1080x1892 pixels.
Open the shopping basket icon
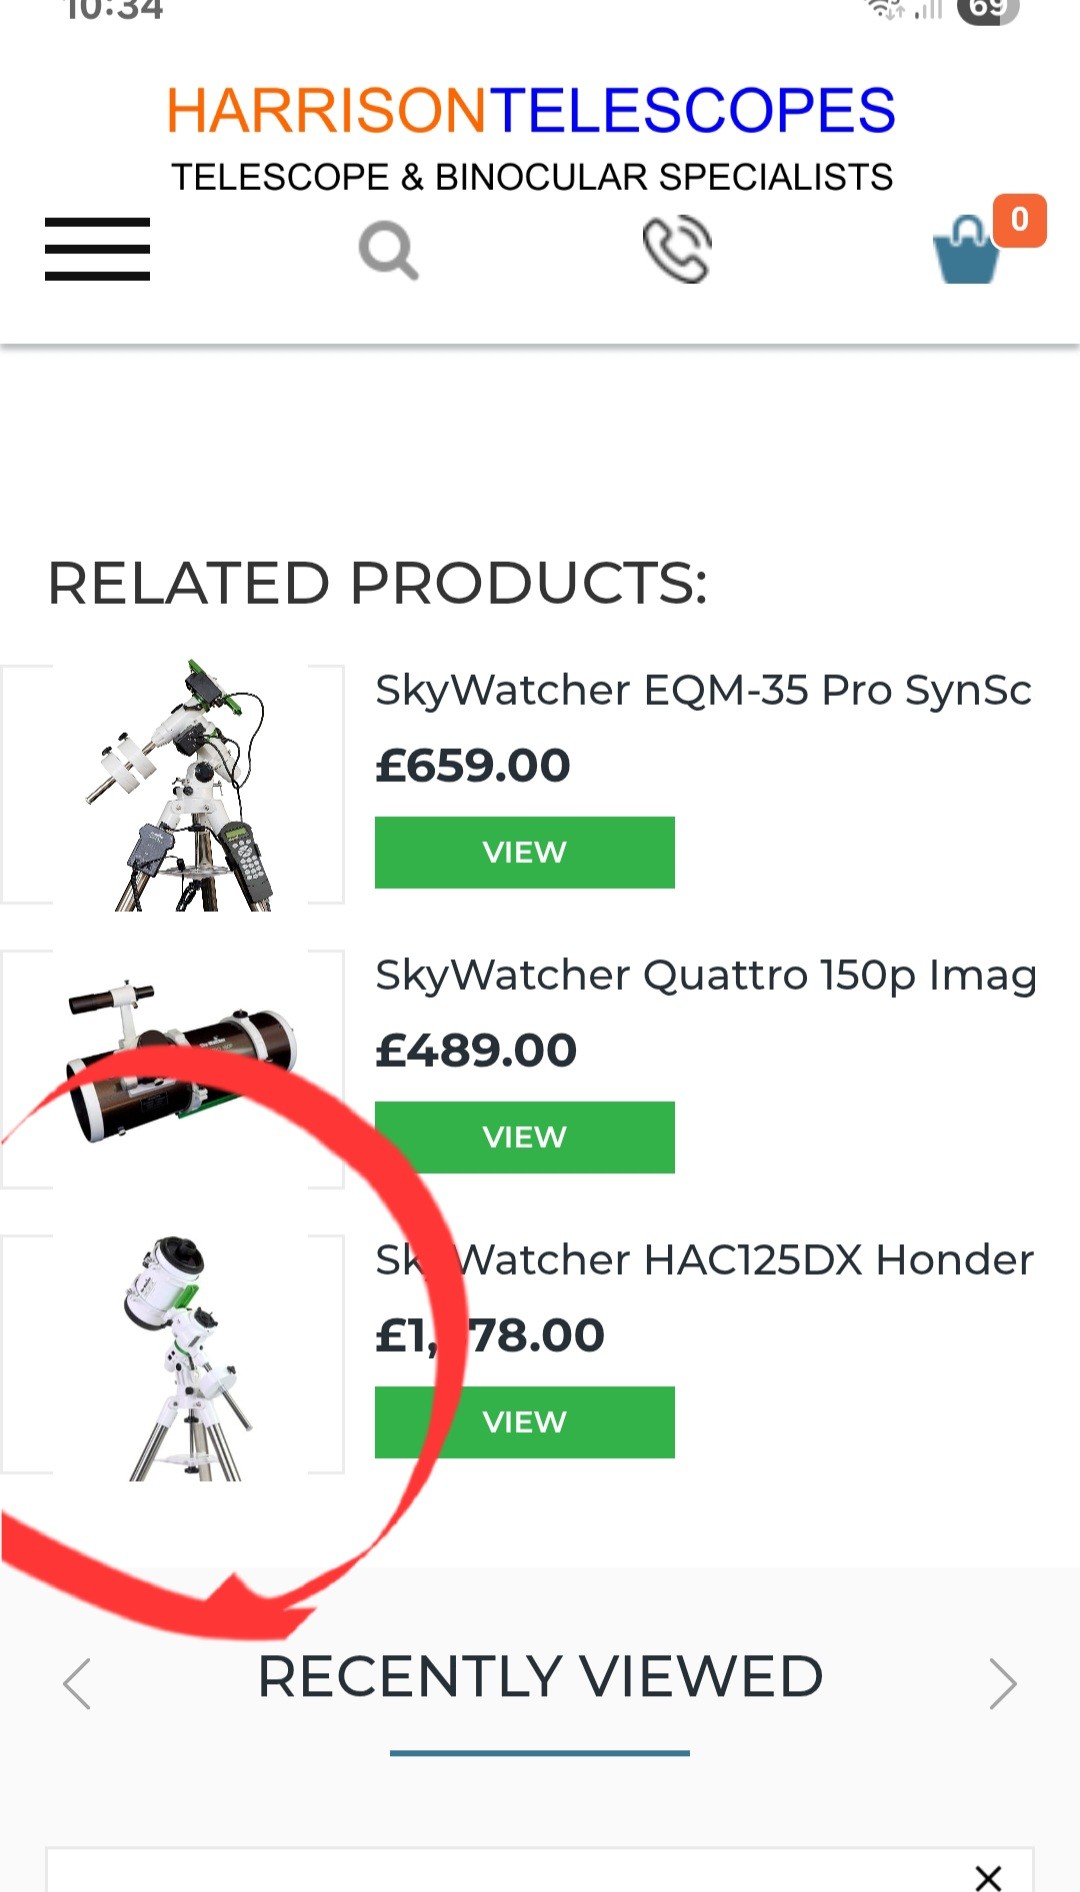click(966, 250)
